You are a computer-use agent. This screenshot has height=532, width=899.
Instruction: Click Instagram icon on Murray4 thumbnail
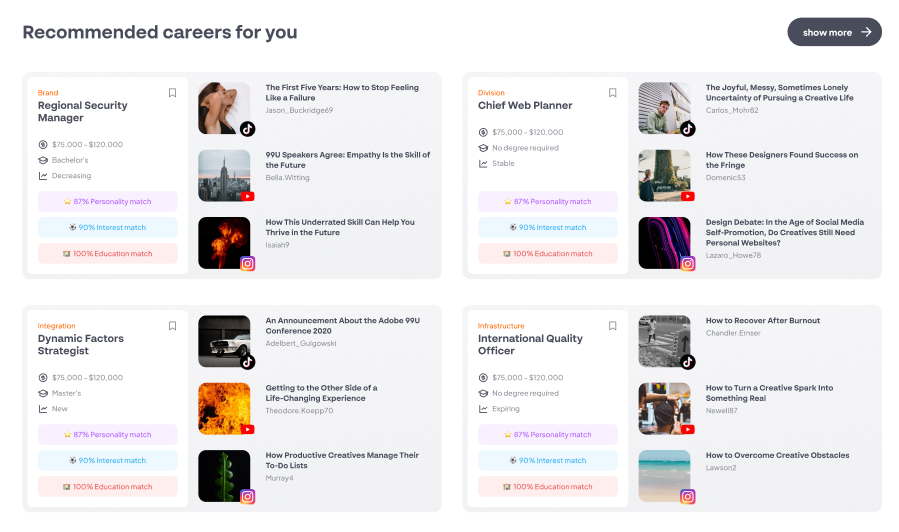247,497
